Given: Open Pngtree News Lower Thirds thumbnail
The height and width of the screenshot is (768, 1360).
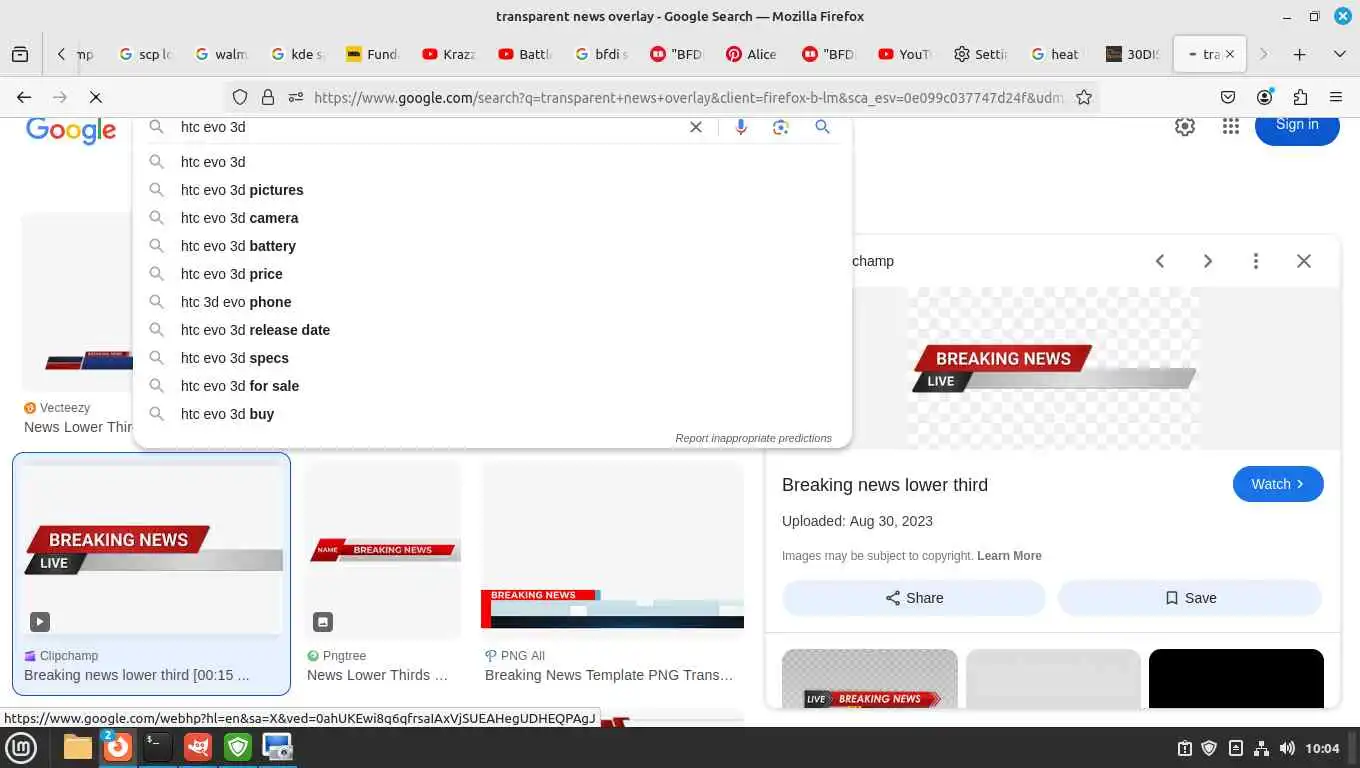Looking at the screenshot, I should click(x=383, y=549).
